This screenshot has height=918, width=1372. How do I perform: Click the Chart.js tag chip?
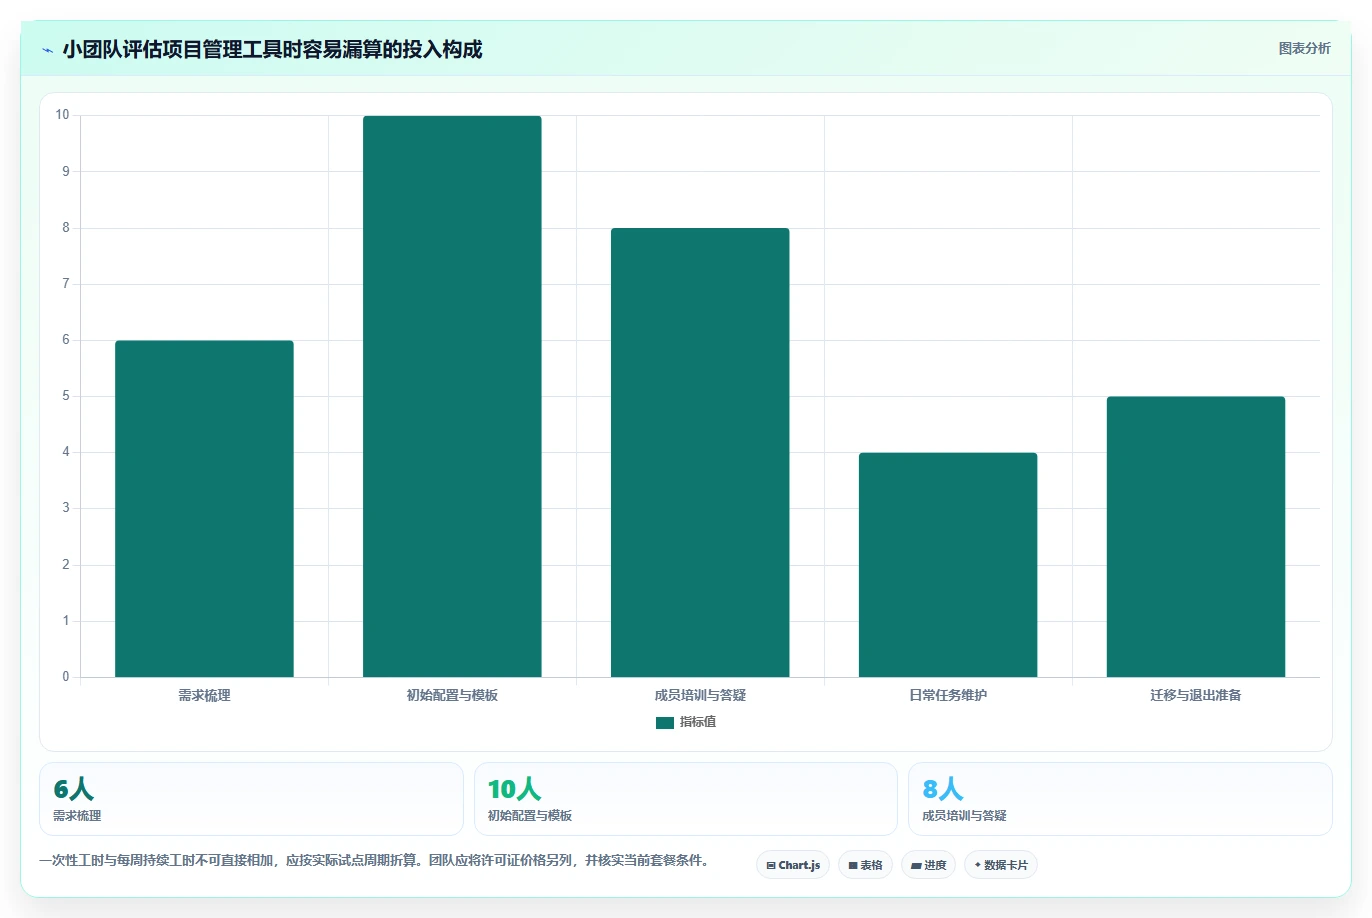[x=793, y=865]
